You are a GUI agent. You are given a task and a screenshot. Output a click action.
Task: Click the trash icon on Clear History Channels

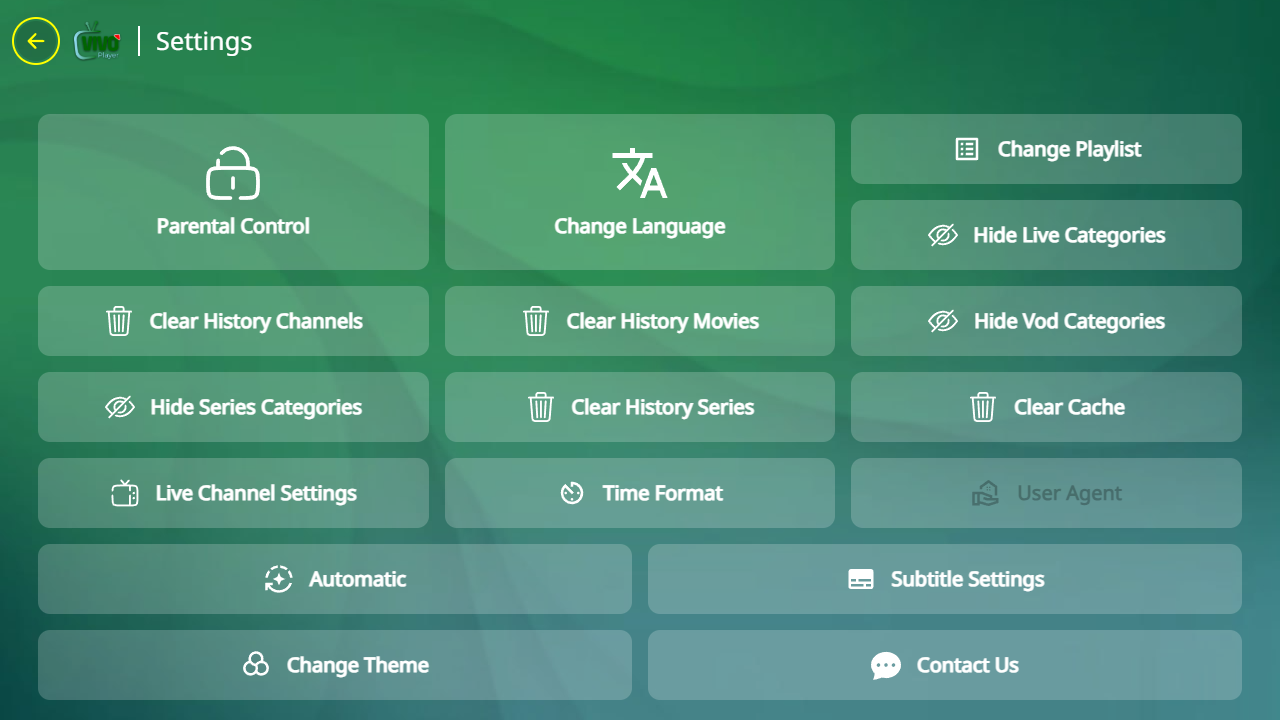[119, 321]
